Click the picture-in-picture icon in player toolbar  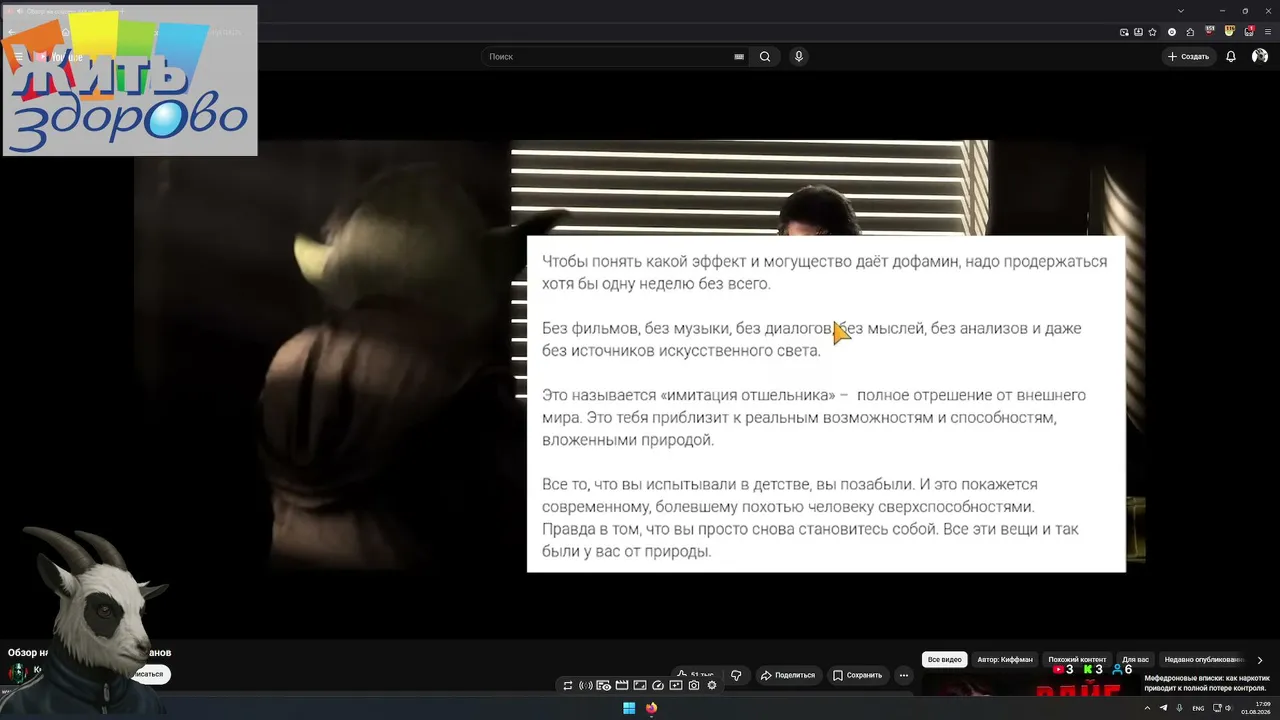click(x=676, y=685)
